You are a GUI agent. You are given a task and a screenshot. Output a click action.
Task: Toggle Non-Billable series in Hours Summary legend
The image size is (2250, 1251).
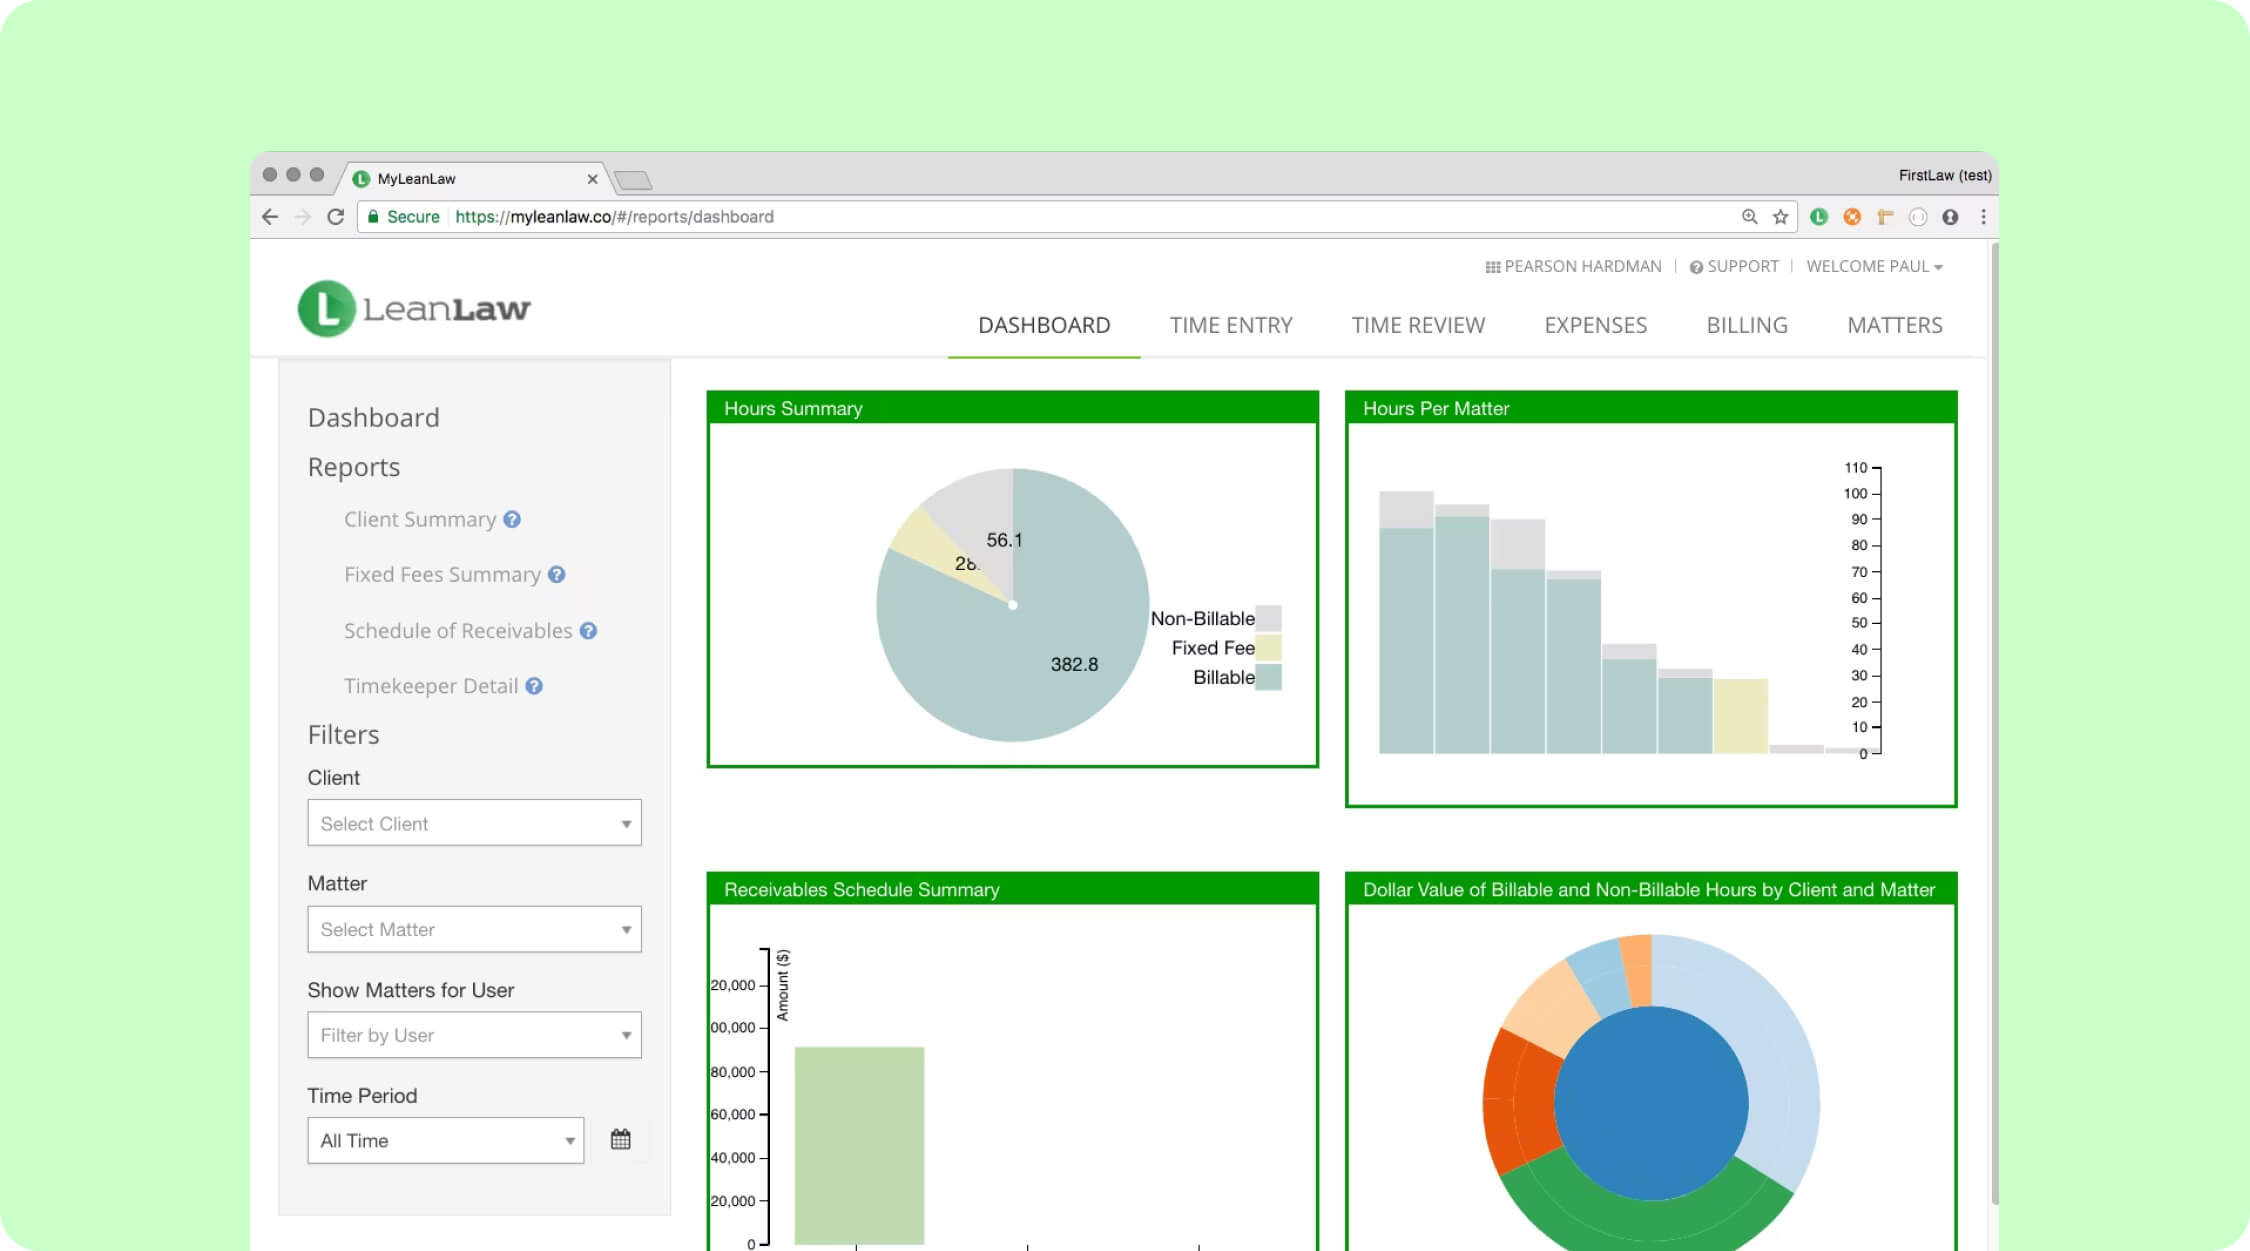[x=1204, y=618]
